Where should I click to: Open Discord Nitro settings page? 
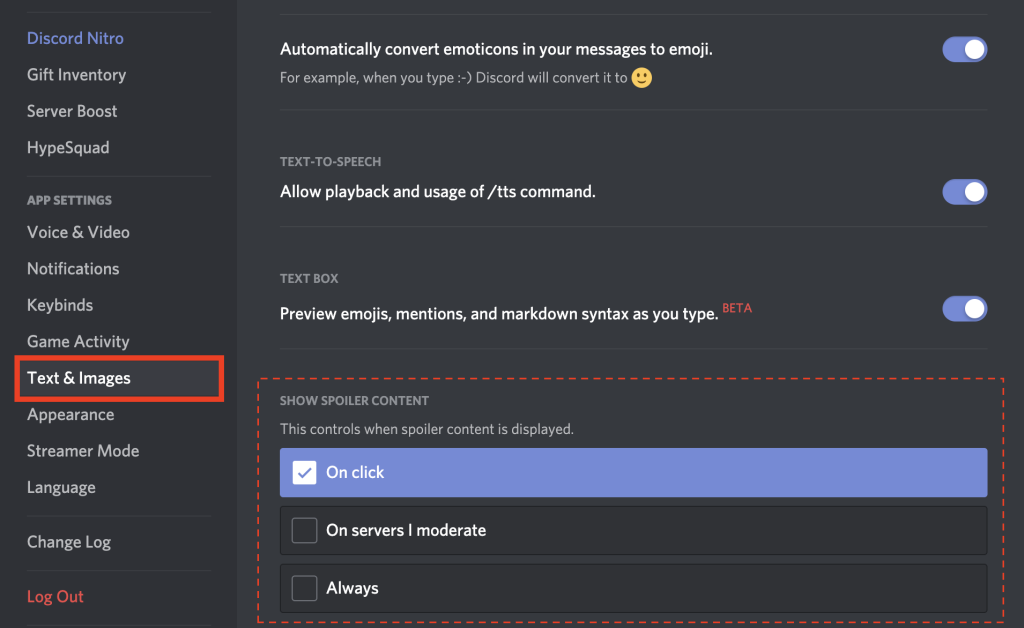click(x=75, y=39)
